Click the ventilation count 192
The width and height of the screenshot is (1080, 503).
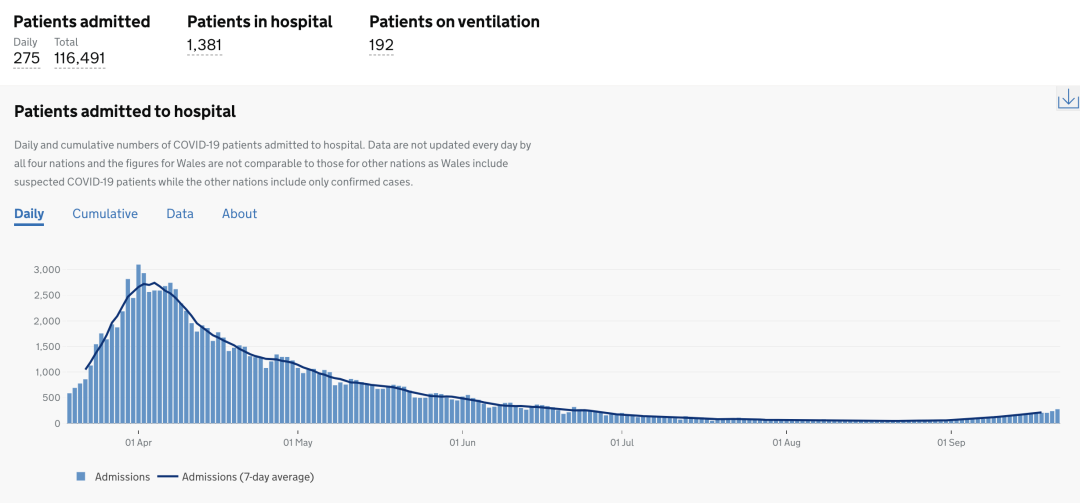(x=381, y=45)
